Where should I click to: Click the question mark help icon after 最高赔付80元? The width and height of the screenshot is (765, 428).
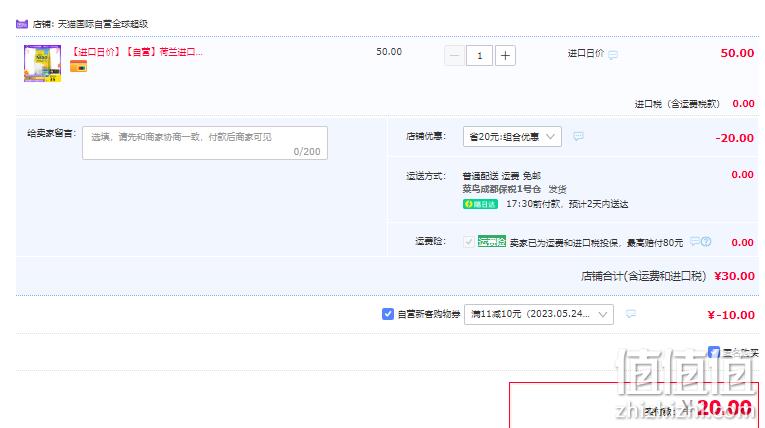706,242
